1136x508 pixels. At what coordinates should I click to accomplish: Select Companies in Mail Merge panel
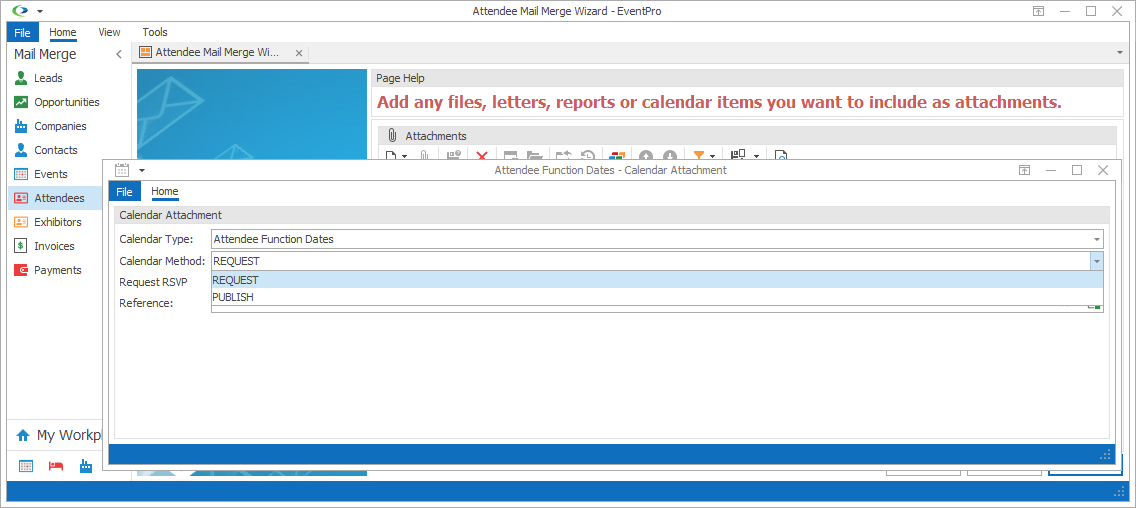60,126
